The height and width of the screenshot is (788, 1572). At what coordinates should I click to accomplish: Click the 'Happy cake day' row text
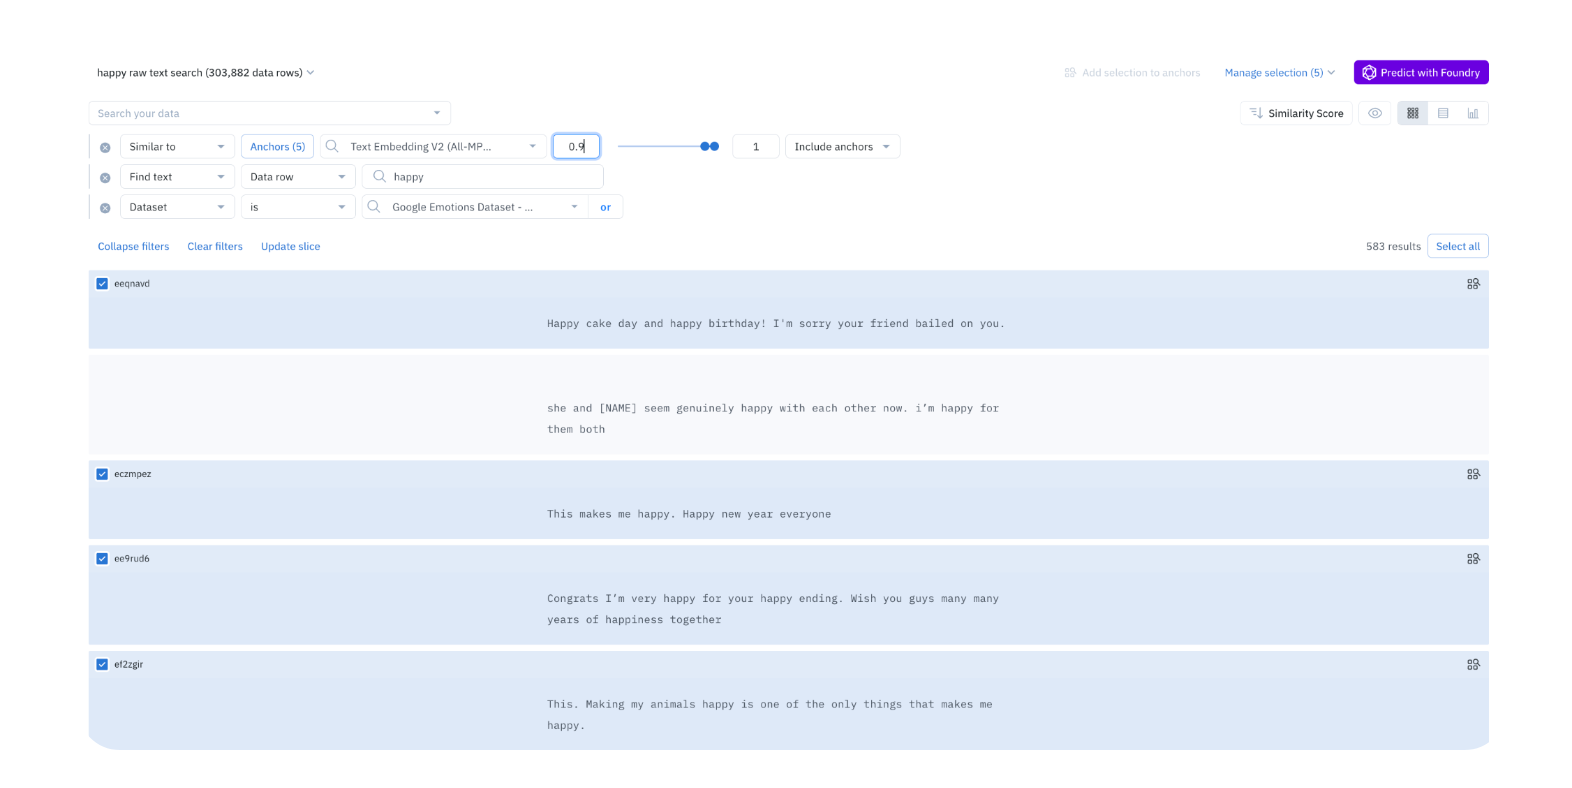(x=776, y=324)
